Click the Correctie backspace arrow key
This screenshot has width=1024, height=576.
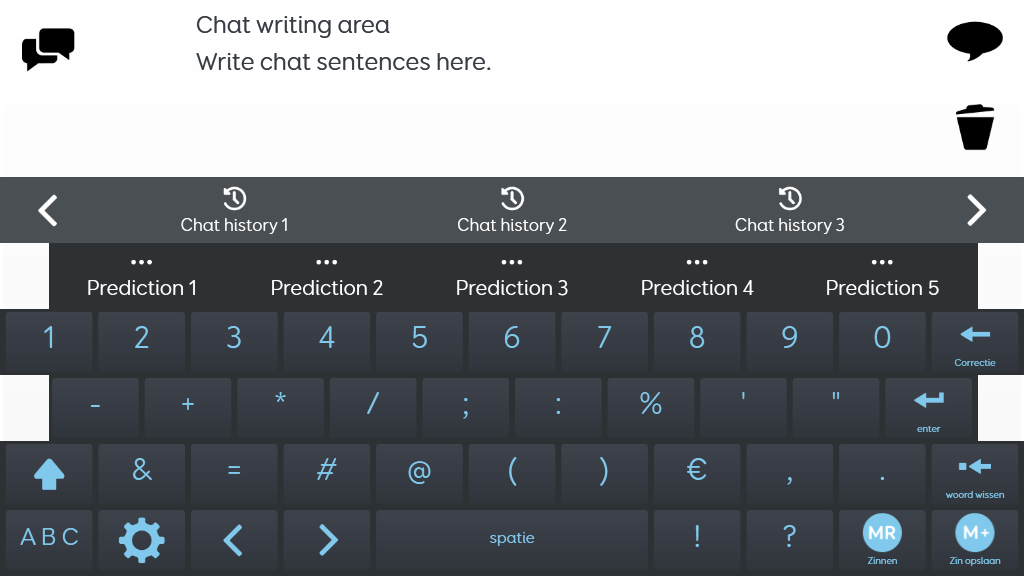974,342
